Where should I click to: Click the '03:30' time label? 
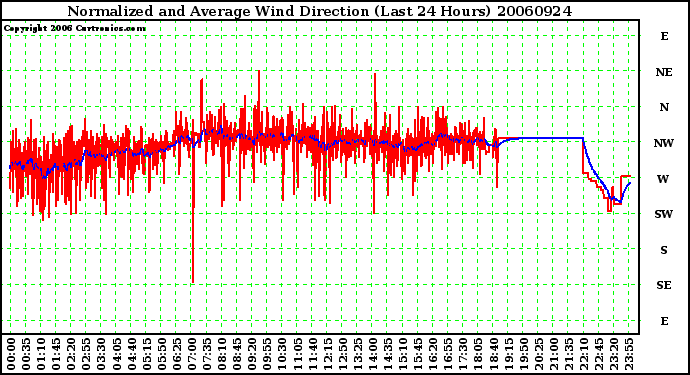101,354
